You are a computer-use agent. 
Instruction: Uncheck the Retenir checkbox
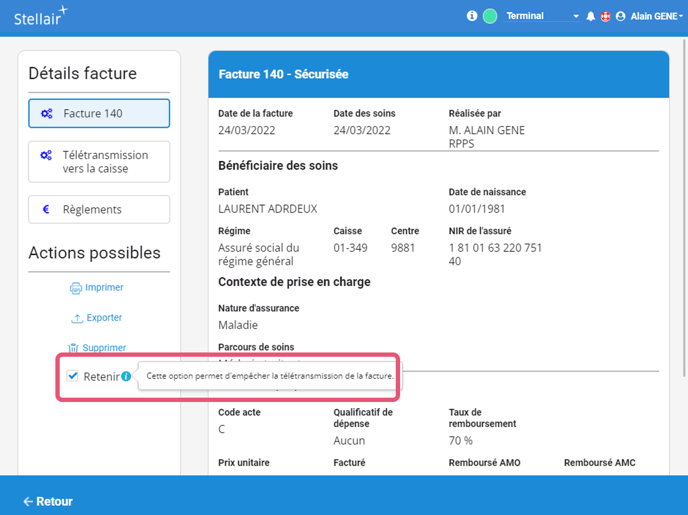coord(72,376)
